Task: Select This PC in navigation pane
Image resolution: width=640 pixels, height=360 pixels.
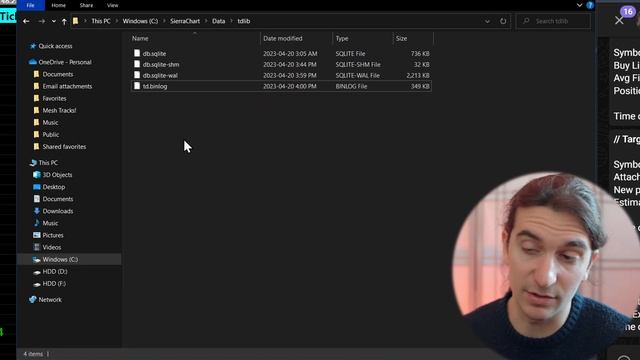Action: coord(48,162)
